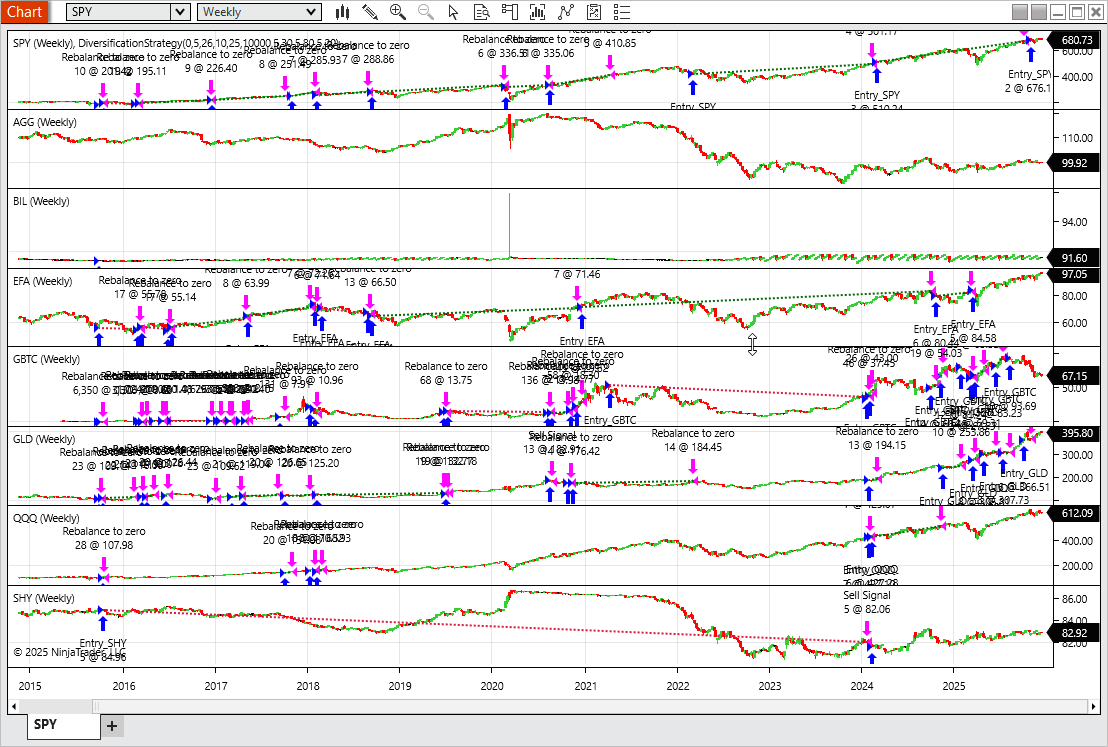Choose the cursor pointer tool
The image size is (1108, 747).
[x=453, y=12]
